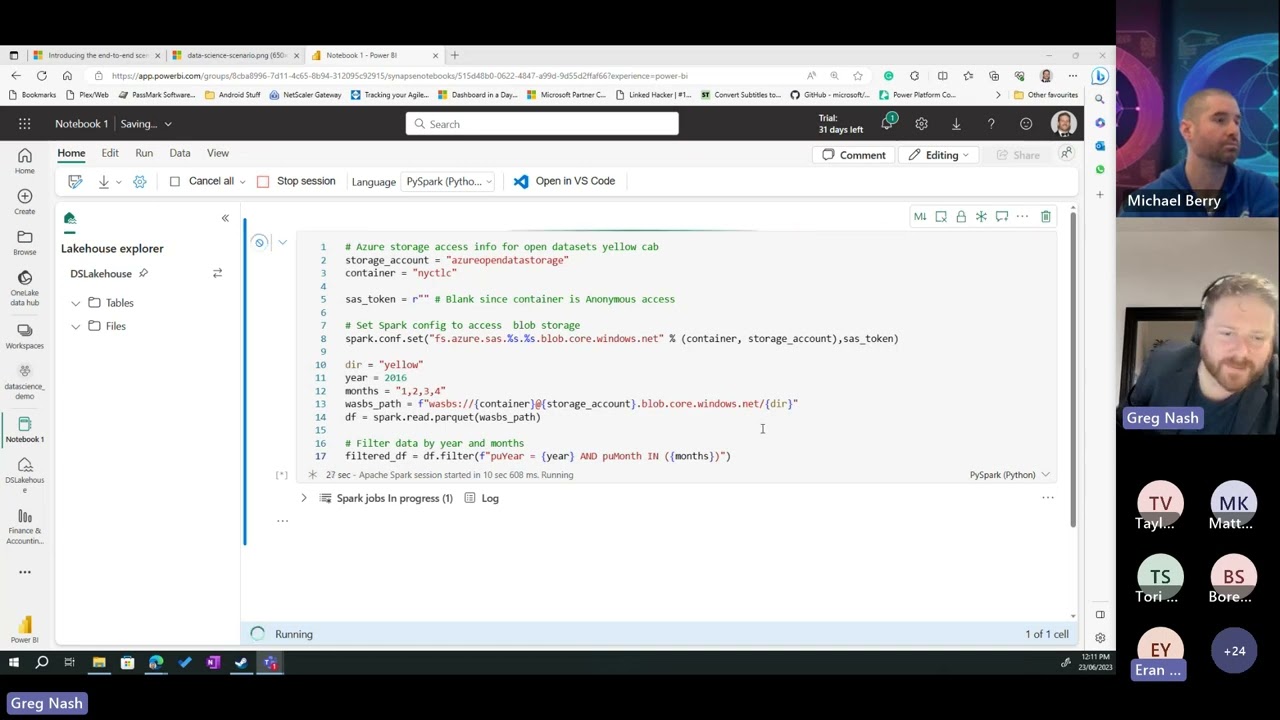Viewport: 1280px width, 720px height.
Task: Expand Files tree node
Action: point(76,326)
